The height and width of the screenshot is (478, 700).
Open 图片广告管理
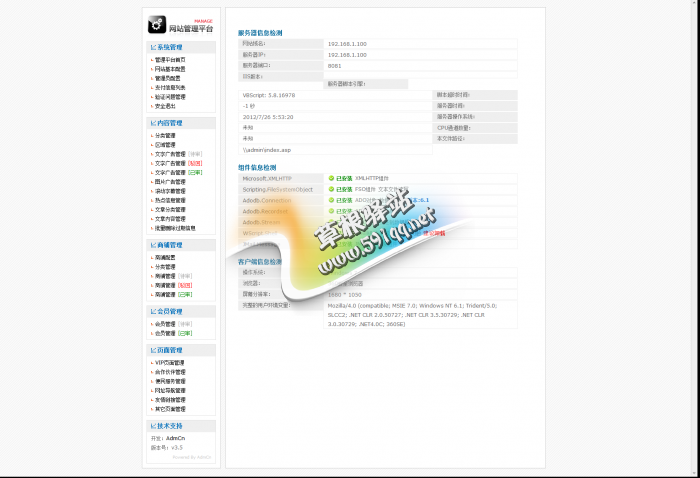click(170, 182)
